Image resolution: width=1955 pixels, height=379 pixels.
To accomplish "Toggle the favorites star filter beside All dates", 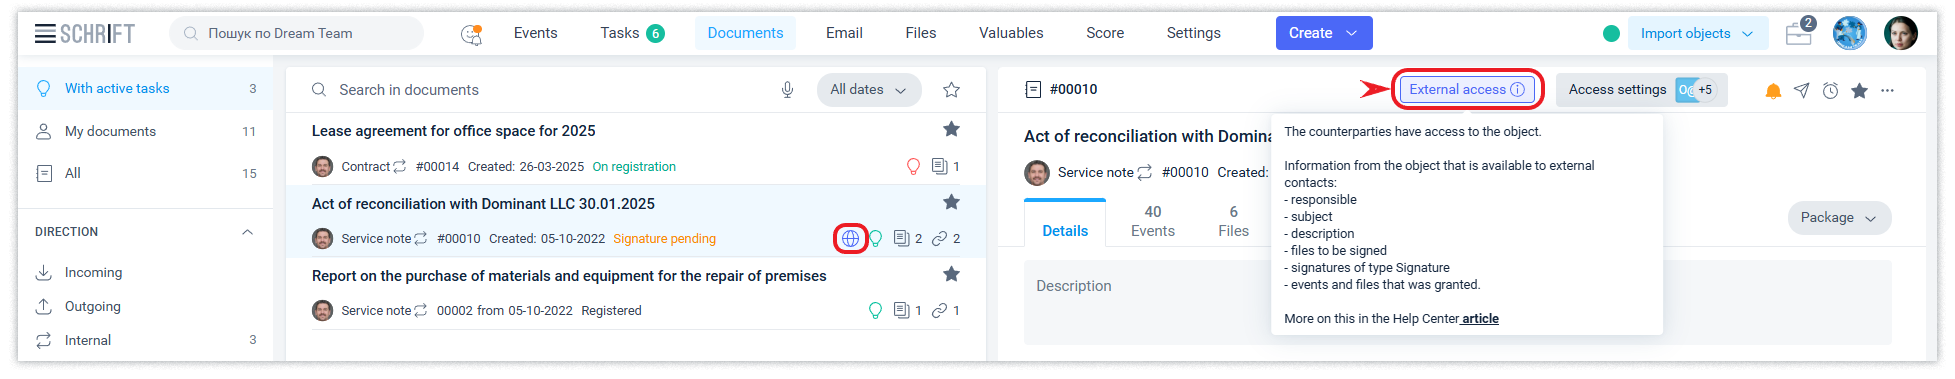I will [951, 90].
